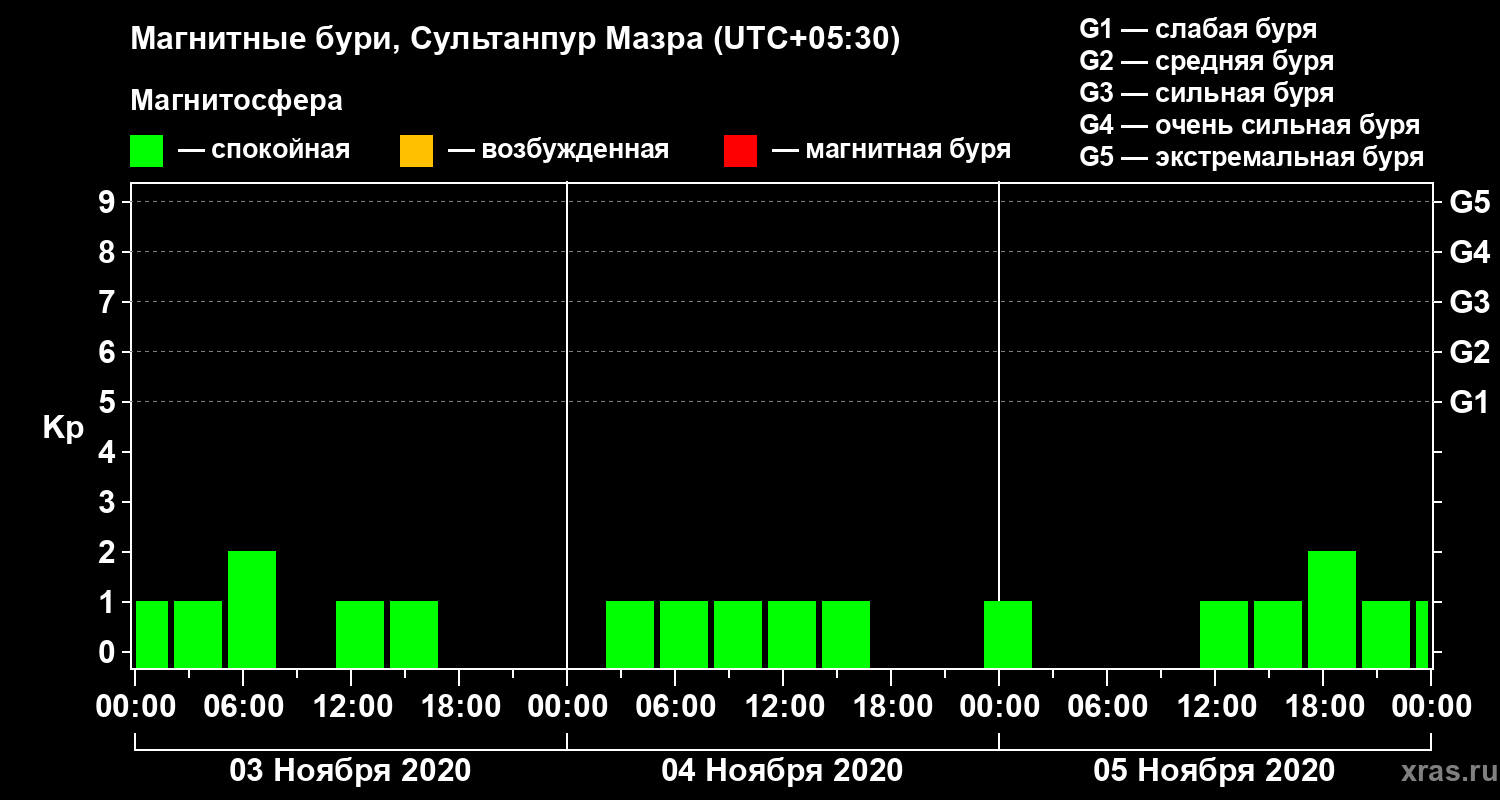Screen dimensions: 1500x800
Task: Click the red 'магнитная буря' legend swatch
Action: tap(740, 151)
